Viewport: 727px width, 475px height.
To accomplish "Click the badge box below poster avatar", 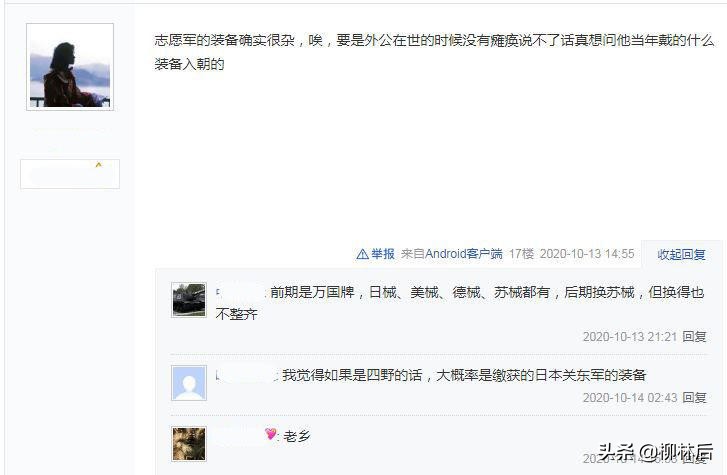I will [70, 174].
